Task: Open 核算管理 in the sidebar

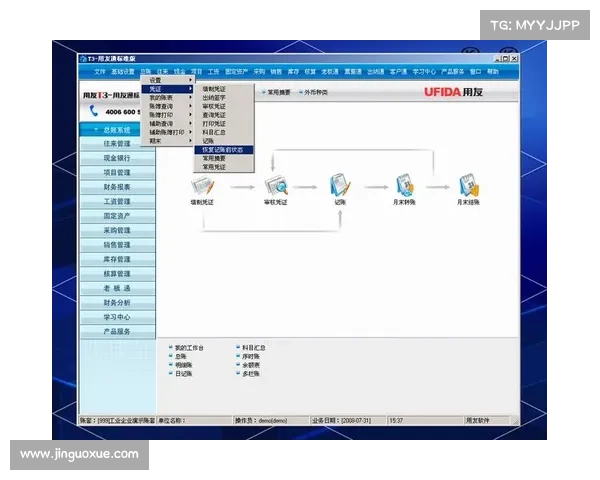Action: point(117,274)
